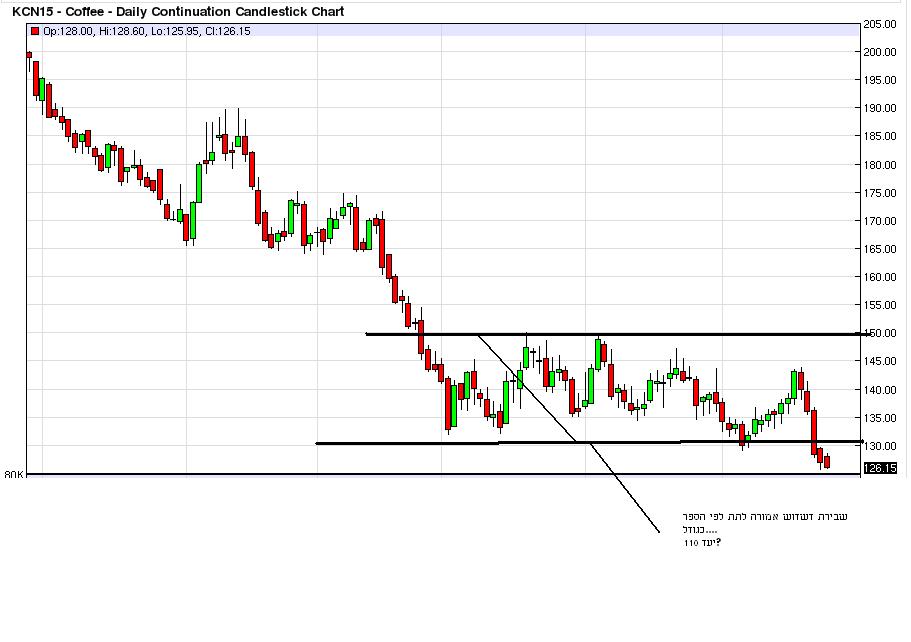Image resolution: width=911 pixels, height=642 pixels.
Task: Select the lower horizontal line near 130
Action: [x=600, y=442]
